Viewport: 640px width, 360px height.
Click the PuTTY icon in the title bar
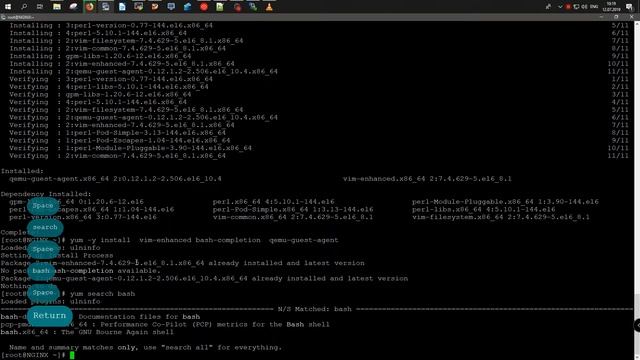[3, 17]
